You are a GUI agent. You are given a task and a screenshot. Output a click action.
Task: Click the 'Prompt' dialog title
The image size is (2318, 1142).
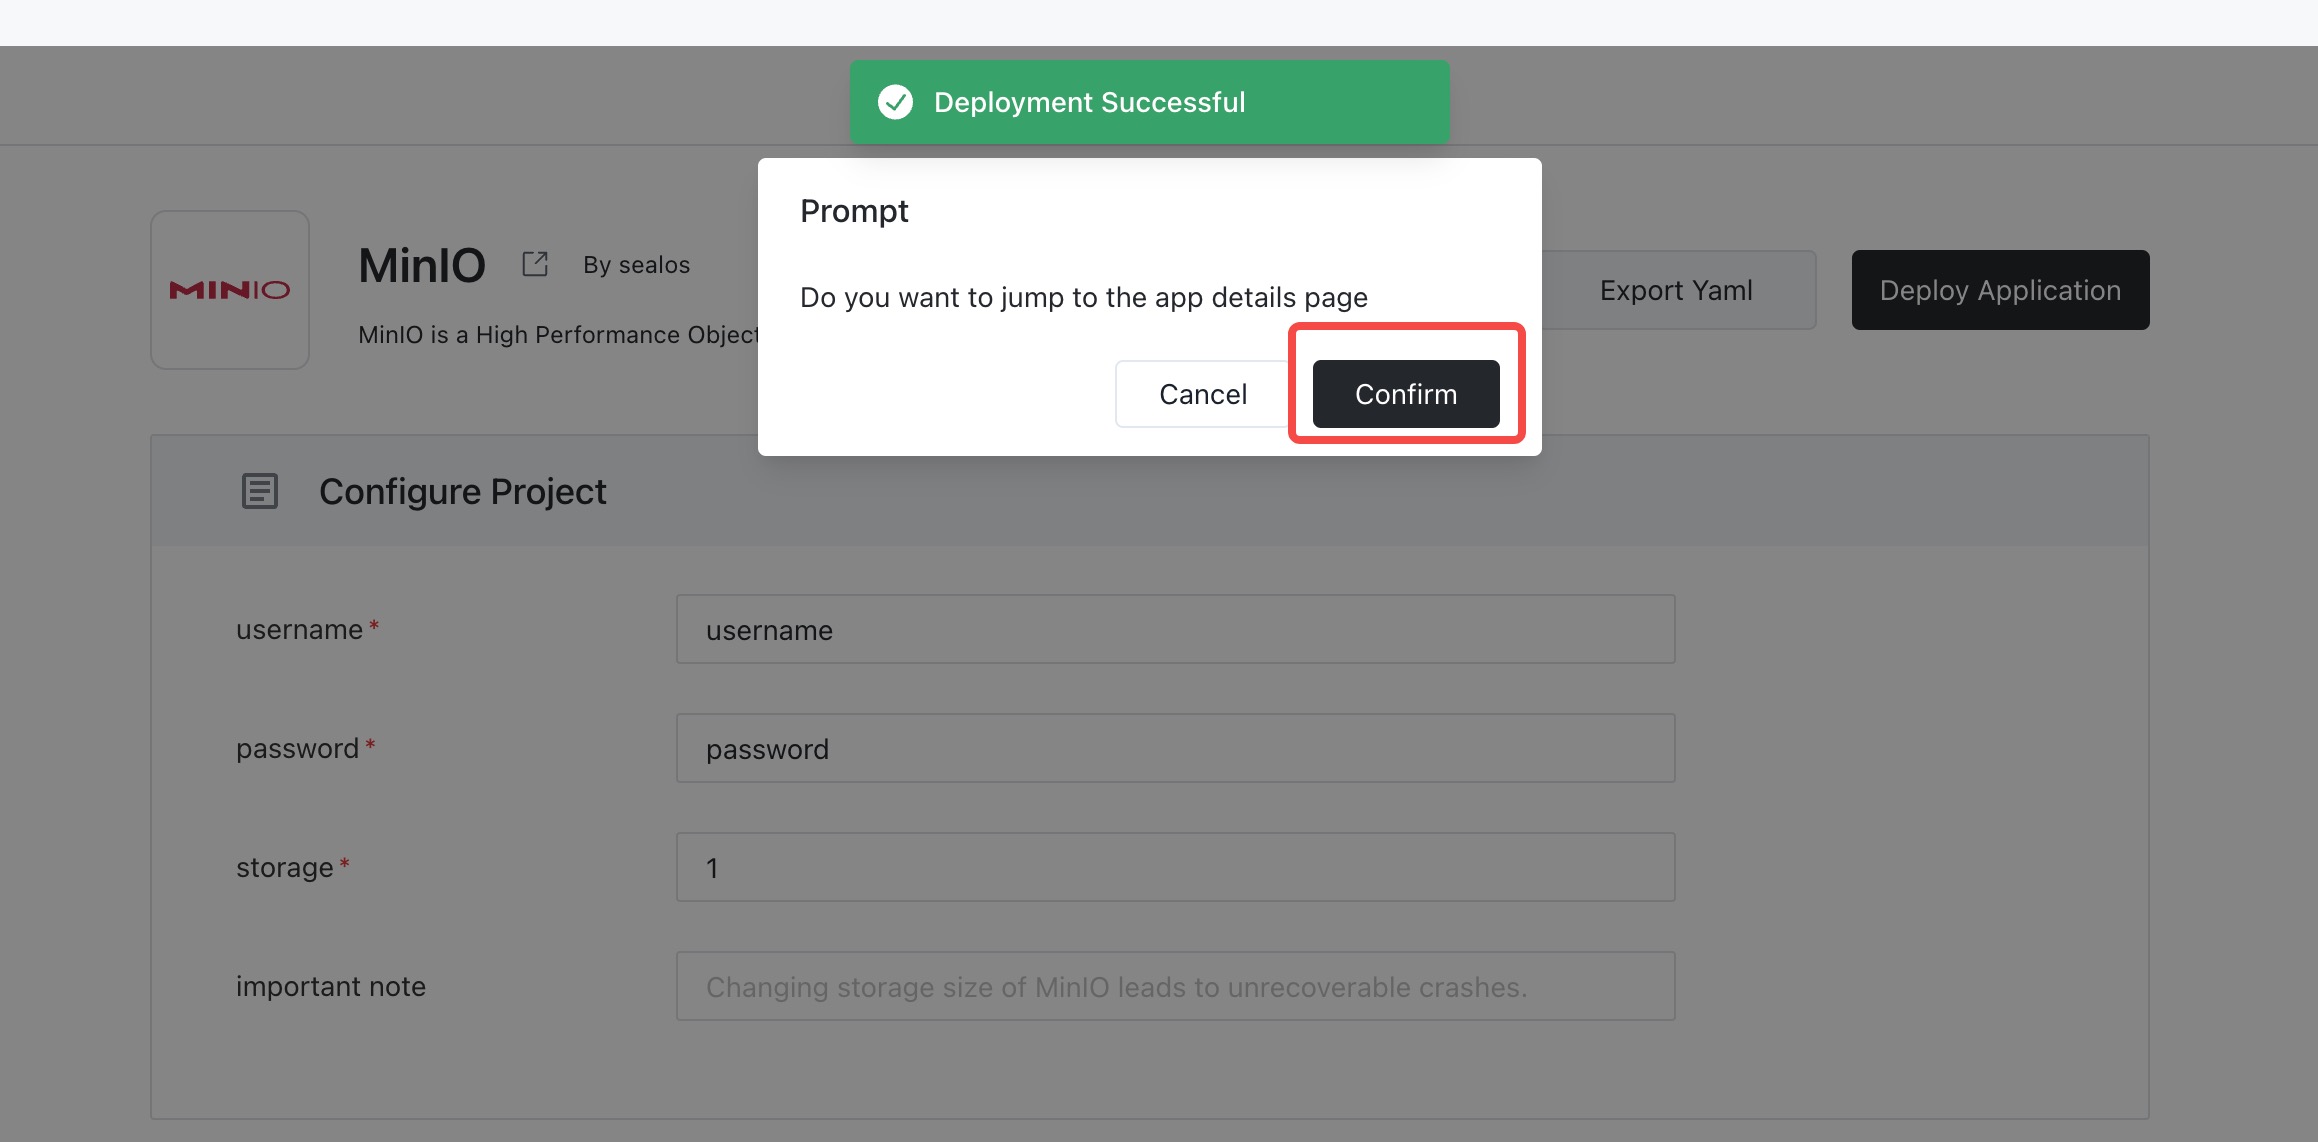pos(854,211)
